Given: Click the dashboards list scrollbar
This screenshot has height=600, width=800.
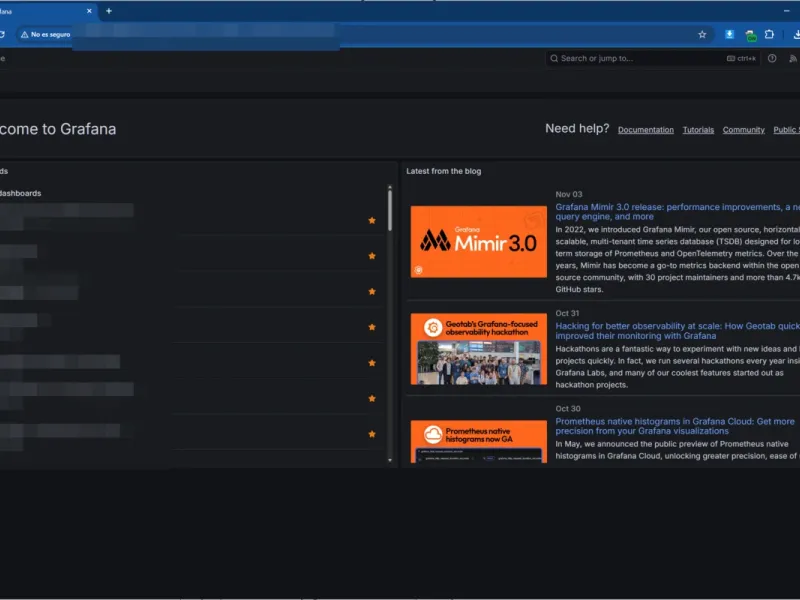Looking at the screenshot, I should coord(390,210).
